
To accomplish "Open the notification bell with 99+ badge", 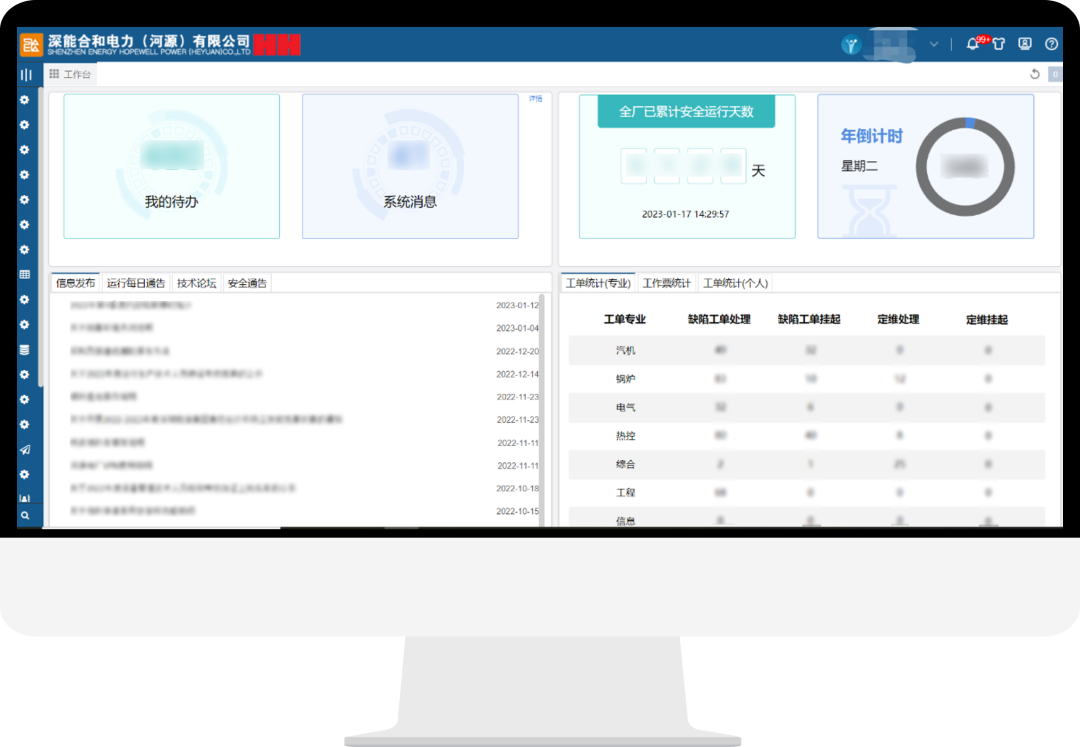I will click(x=973, y=44).
